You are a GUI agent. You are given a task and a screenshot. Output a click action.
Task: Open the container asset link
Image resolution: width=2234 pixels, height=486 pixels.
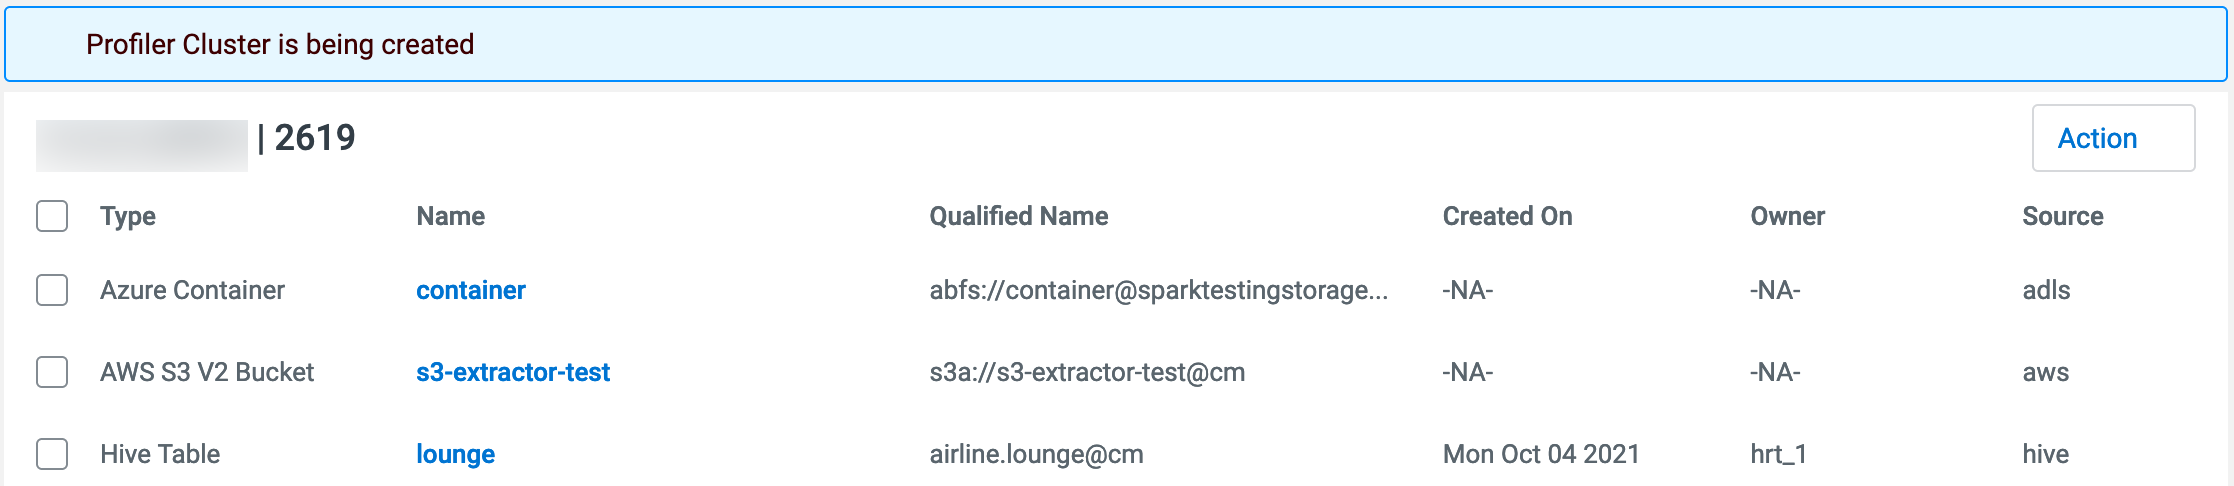(470, 290)
